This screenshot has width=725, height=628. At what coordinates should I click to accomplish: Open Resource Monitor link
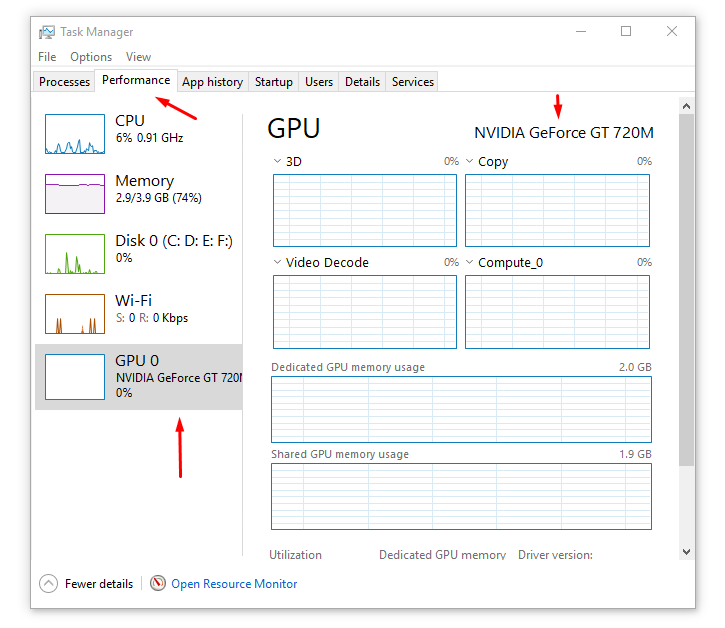(234, 584)
